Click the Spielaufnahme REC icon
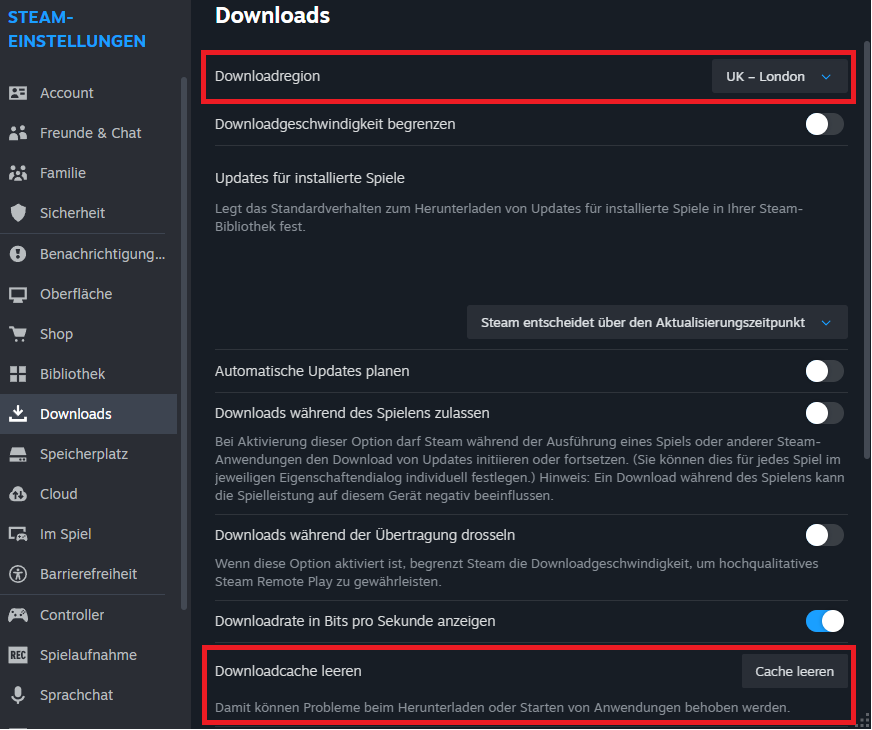The width and height of the screenshot is (872, 730). point(18,655)
